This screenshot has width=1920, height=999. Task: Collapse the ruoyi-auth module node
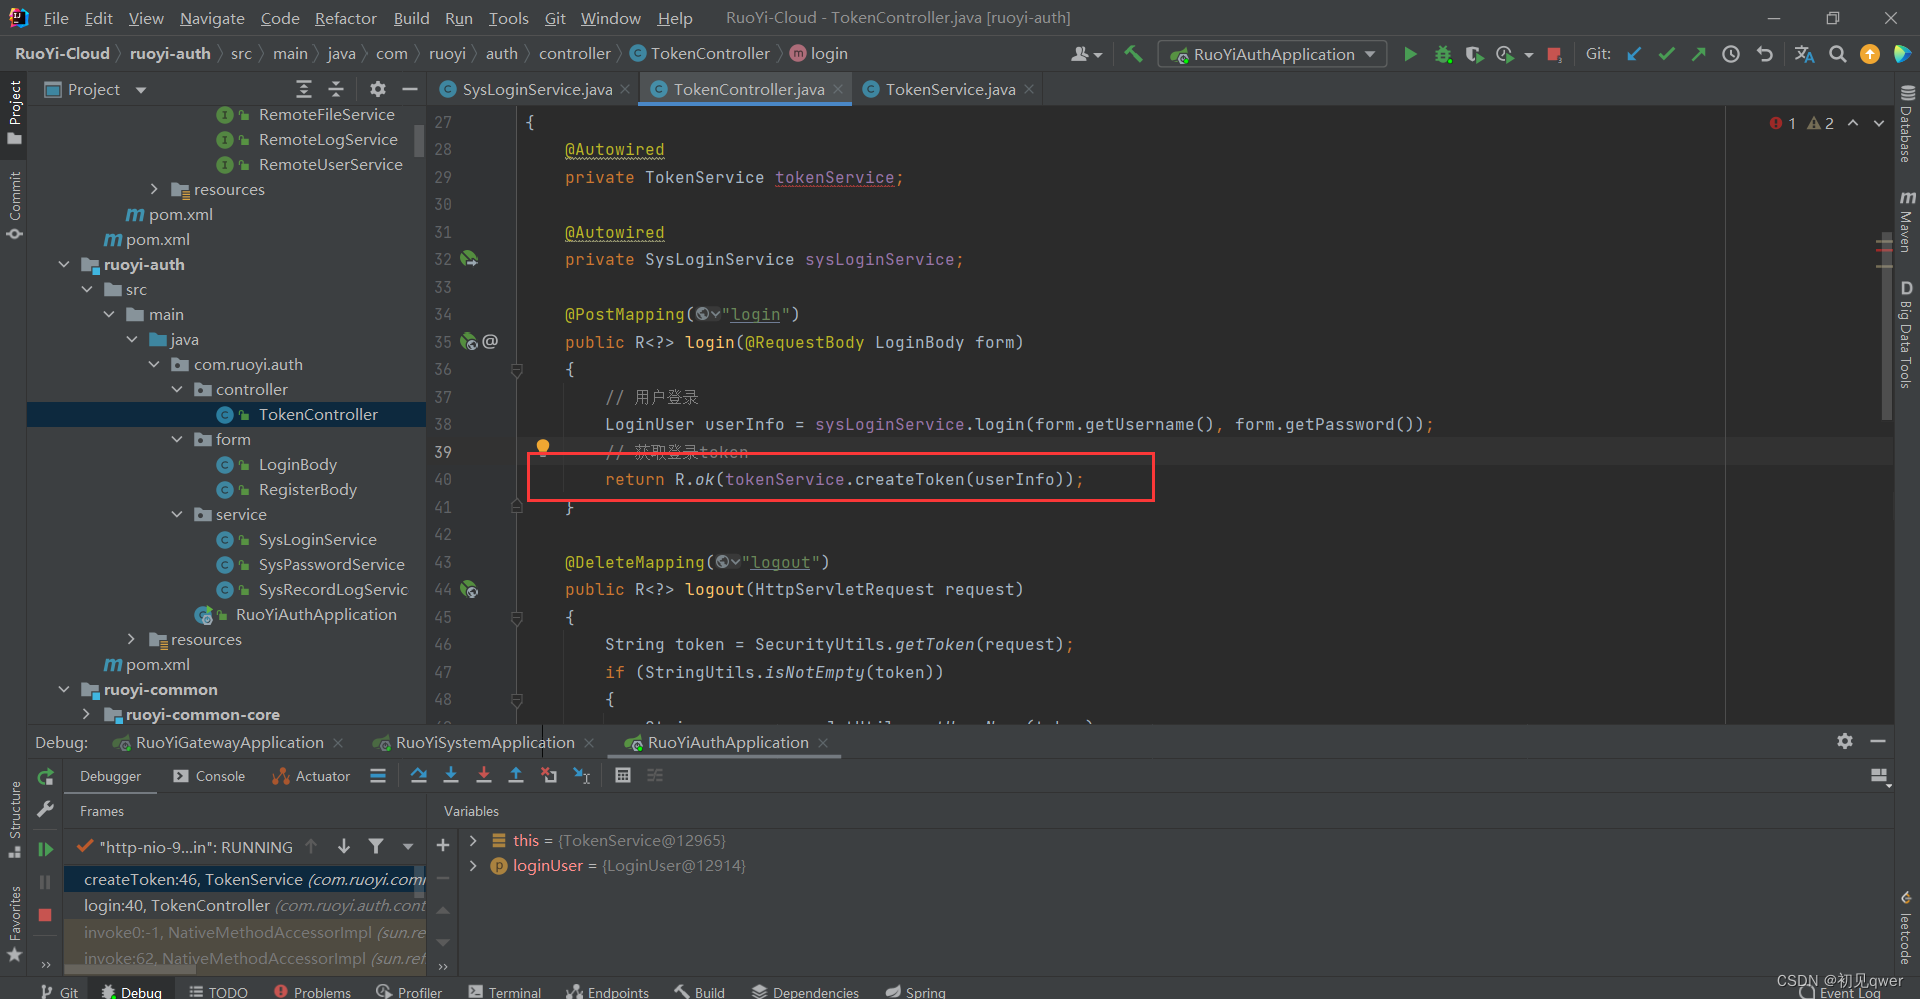pos(64,264)
